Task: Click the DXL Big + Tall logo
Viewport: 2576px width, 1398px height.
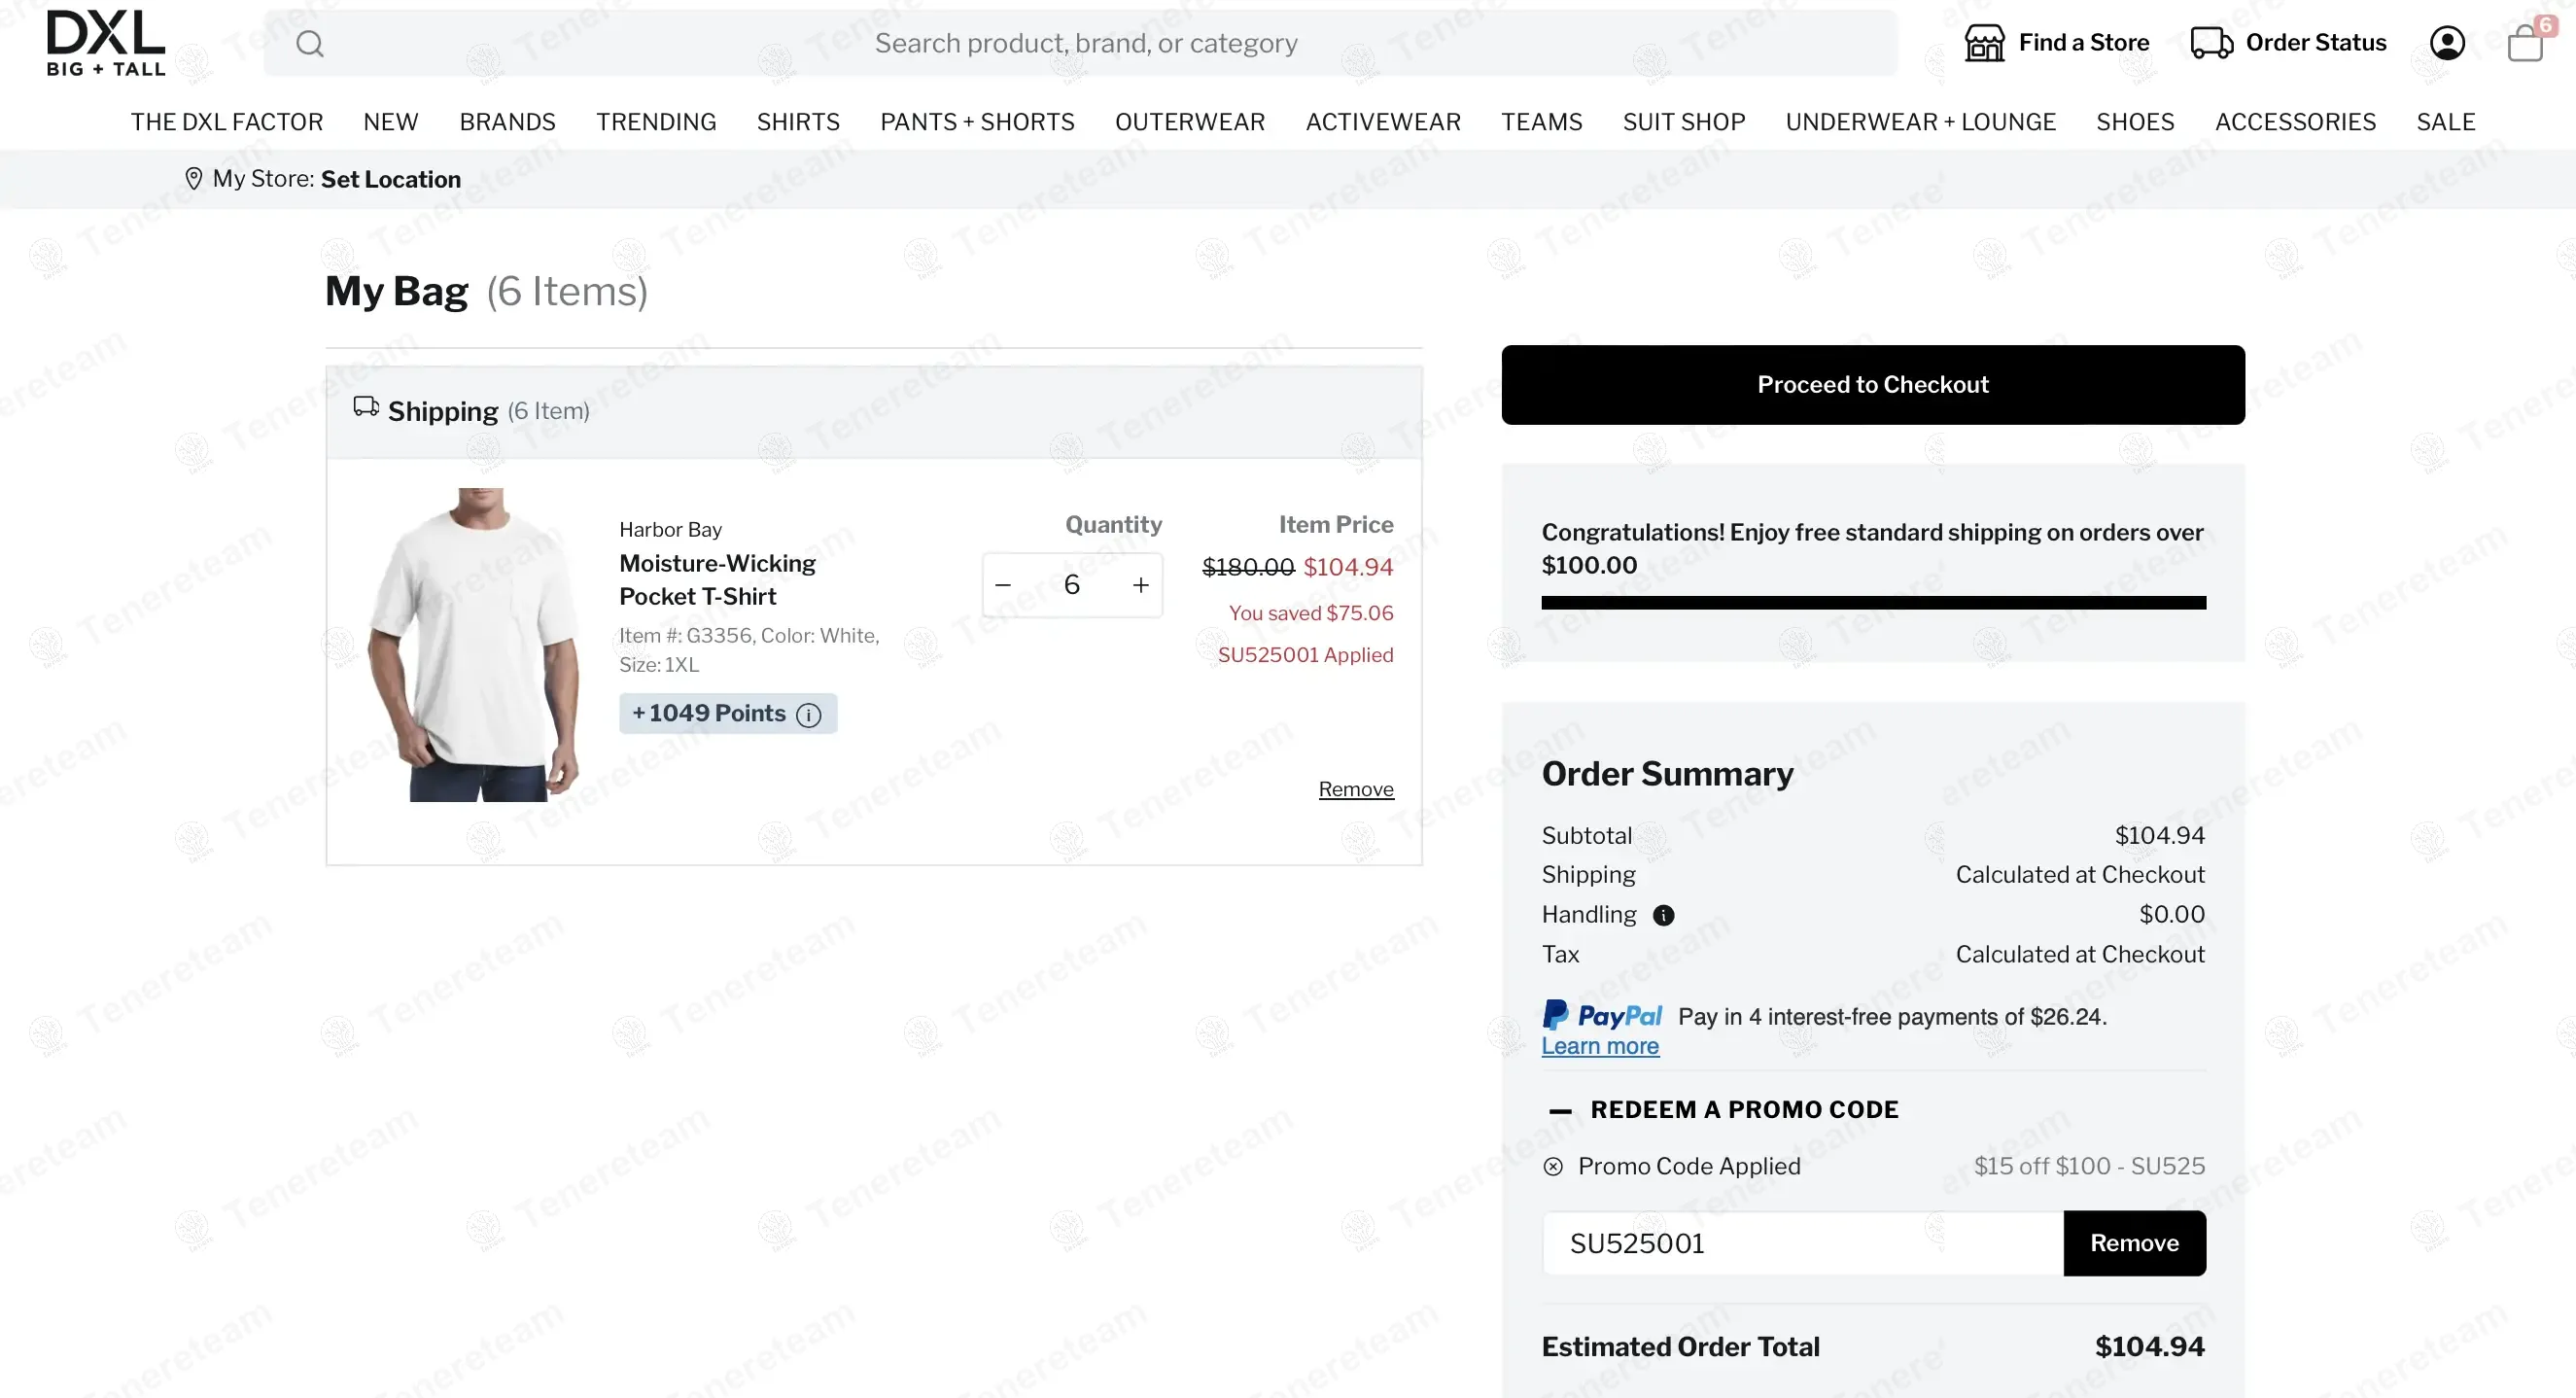Action: (x=105, y=43)
